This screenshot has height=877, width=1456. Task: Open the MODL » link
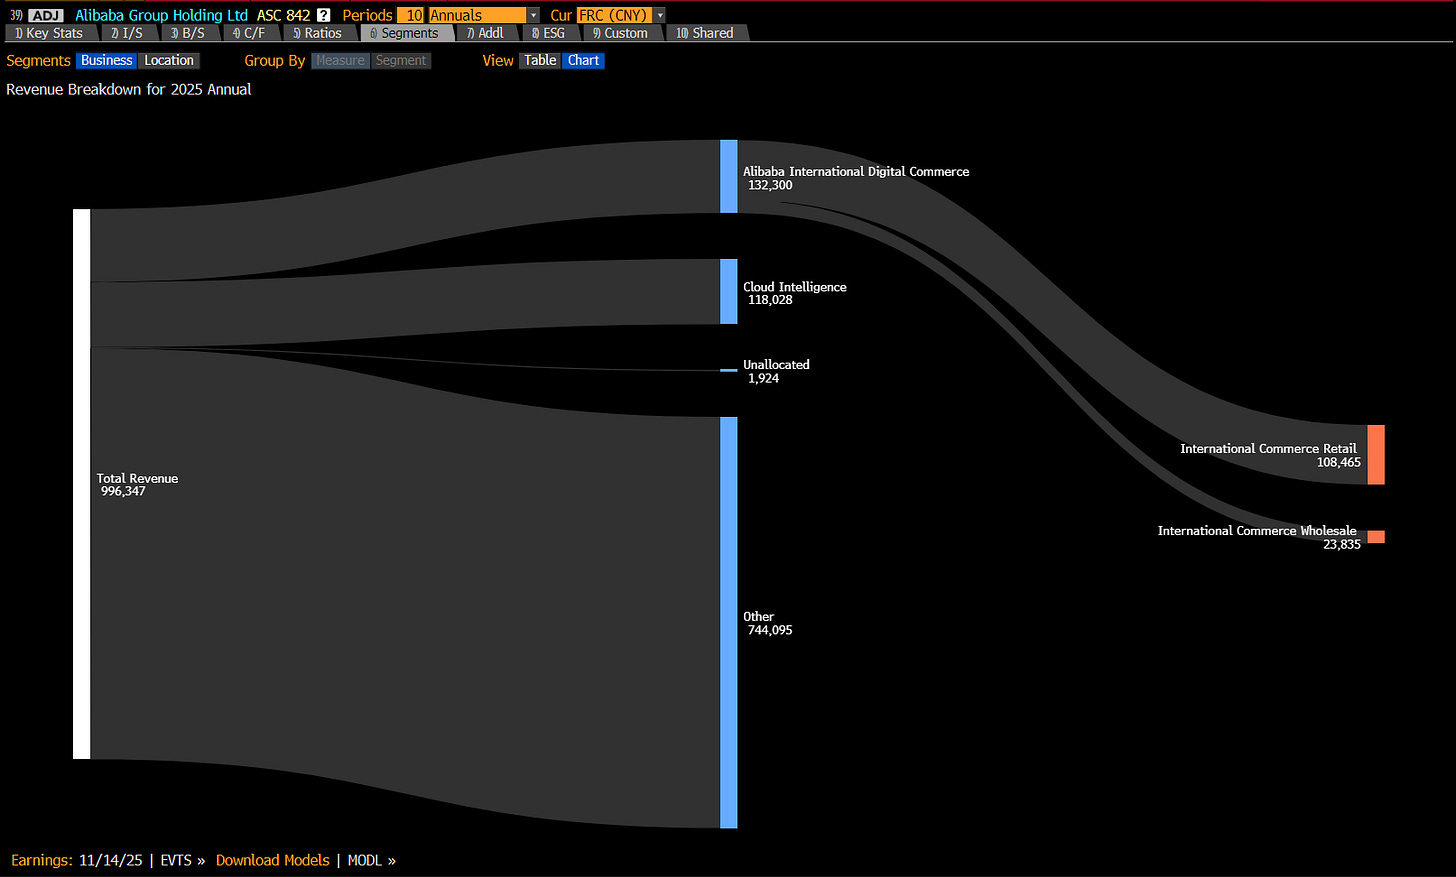tap(372, 860)
